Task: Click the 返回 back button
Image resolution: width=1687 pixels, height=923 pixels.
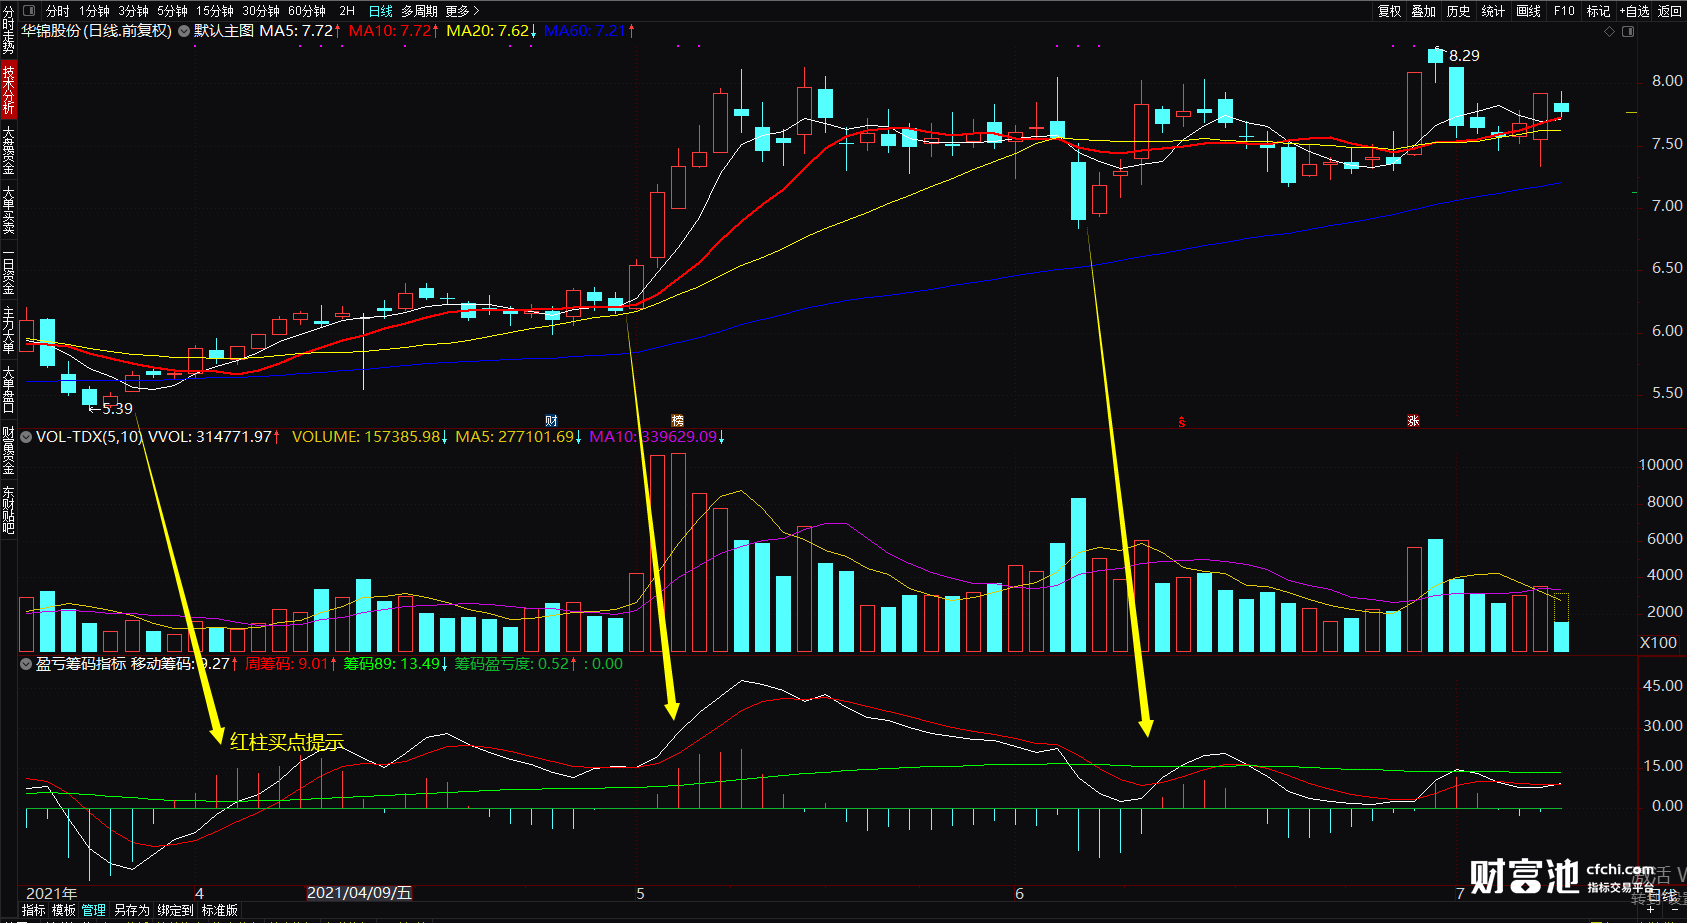Action: pyautogui.click(x=1670, y=11)
